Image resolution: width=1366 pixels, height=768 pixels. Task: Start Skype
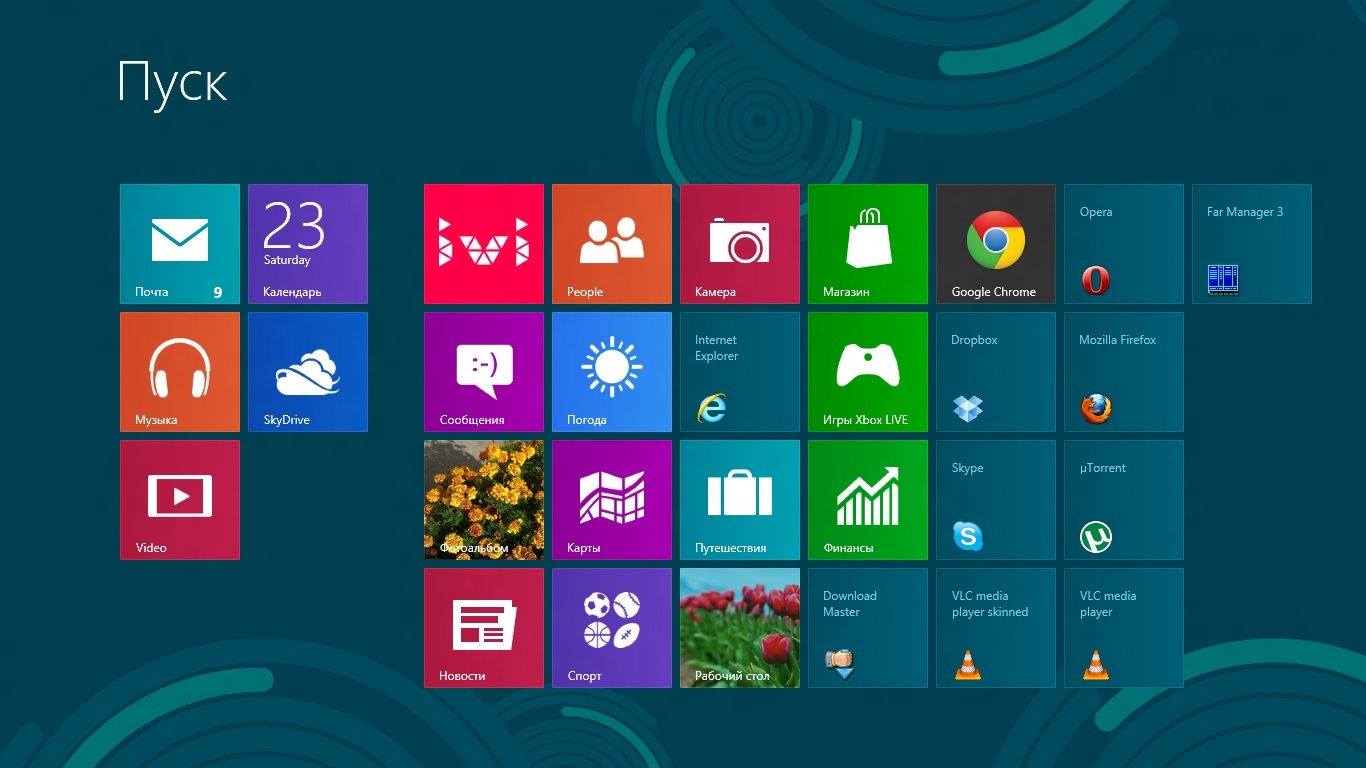[995, 499]
